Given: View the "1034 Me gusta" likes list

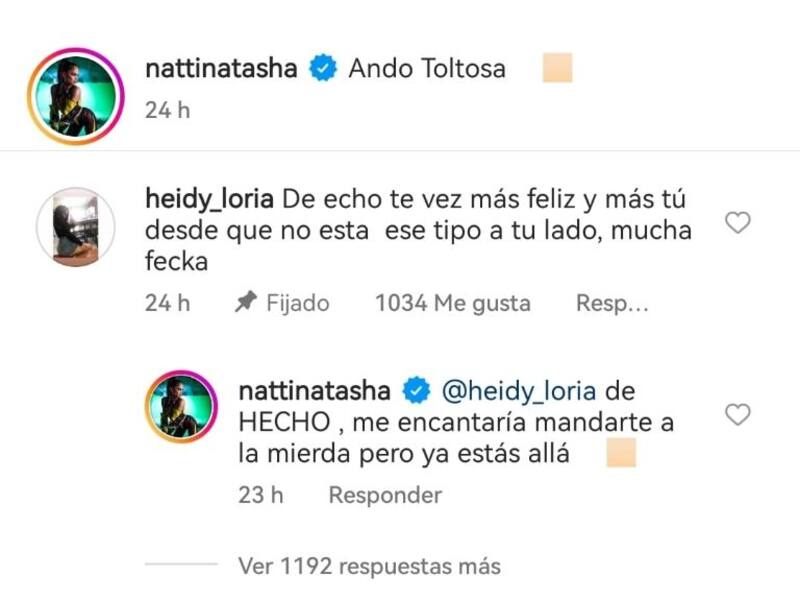Looking at the screenshot, I should pos(452,303).
